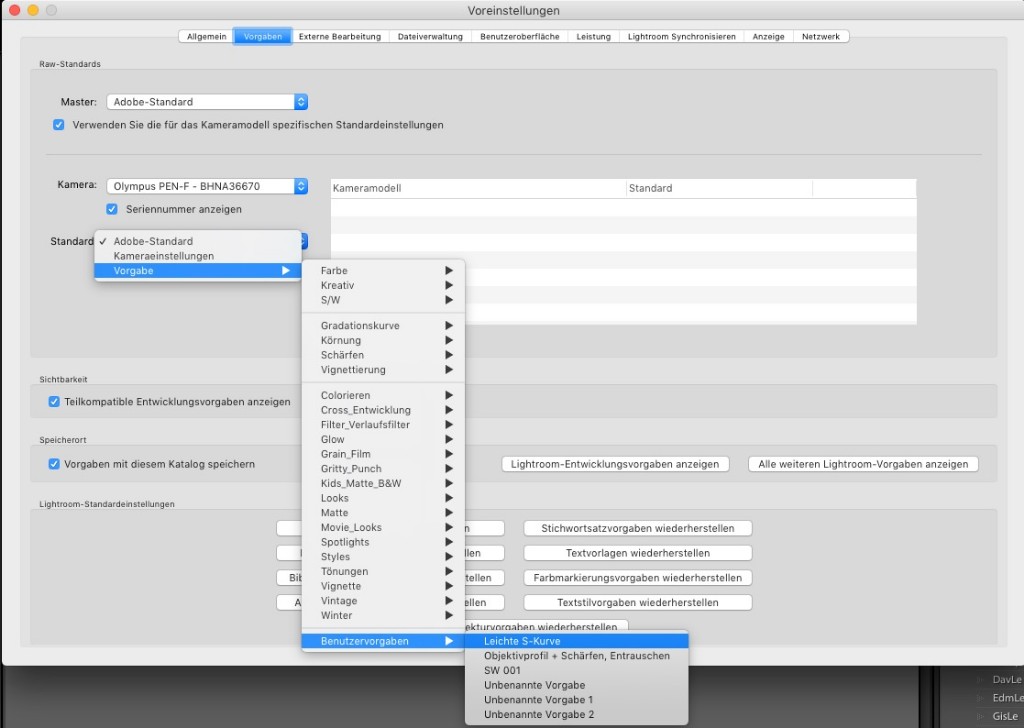1024x728 pixels.
Task: Expand the Gradationskurve submenu
Action: 383,326
